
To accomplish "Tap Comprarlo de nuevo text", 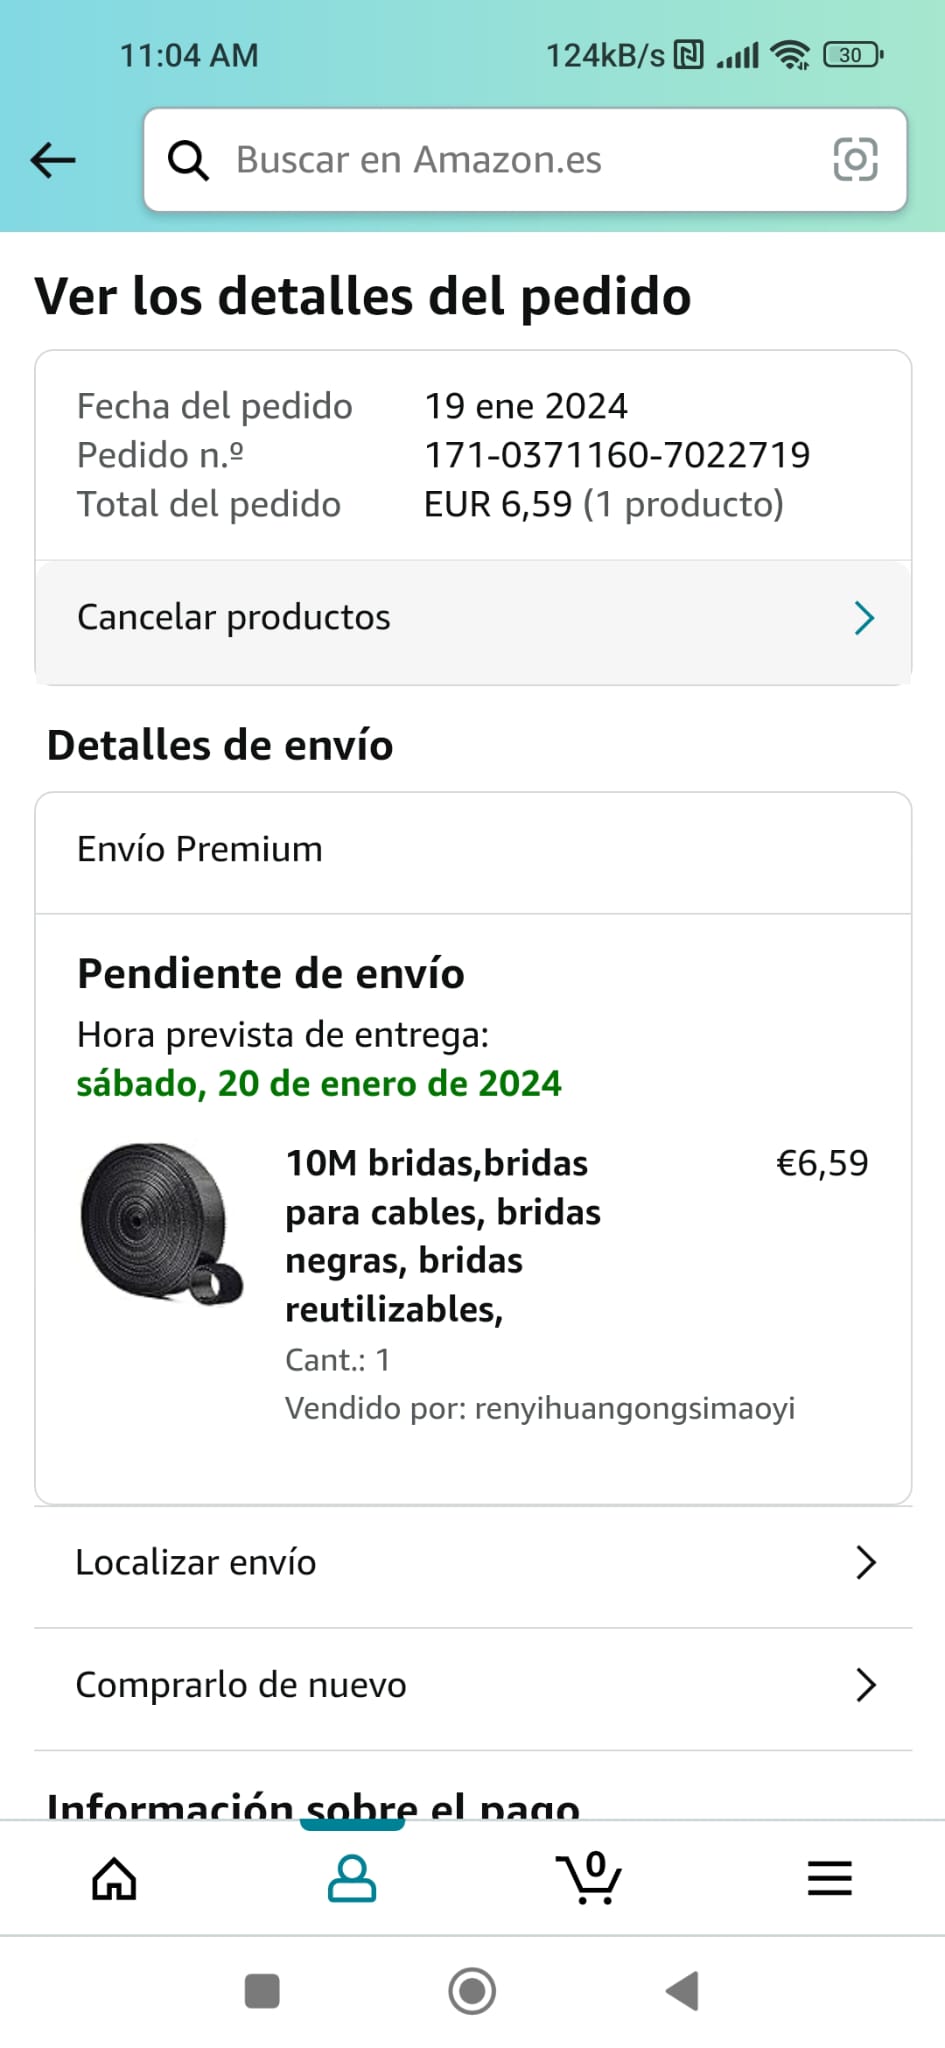I will point(241,1685).
